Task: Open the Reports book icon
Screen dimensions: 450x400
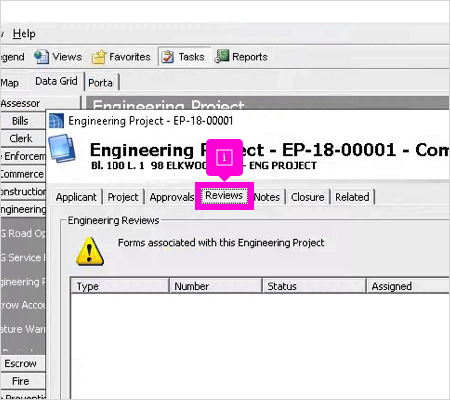Action: [x=222, y=56]
